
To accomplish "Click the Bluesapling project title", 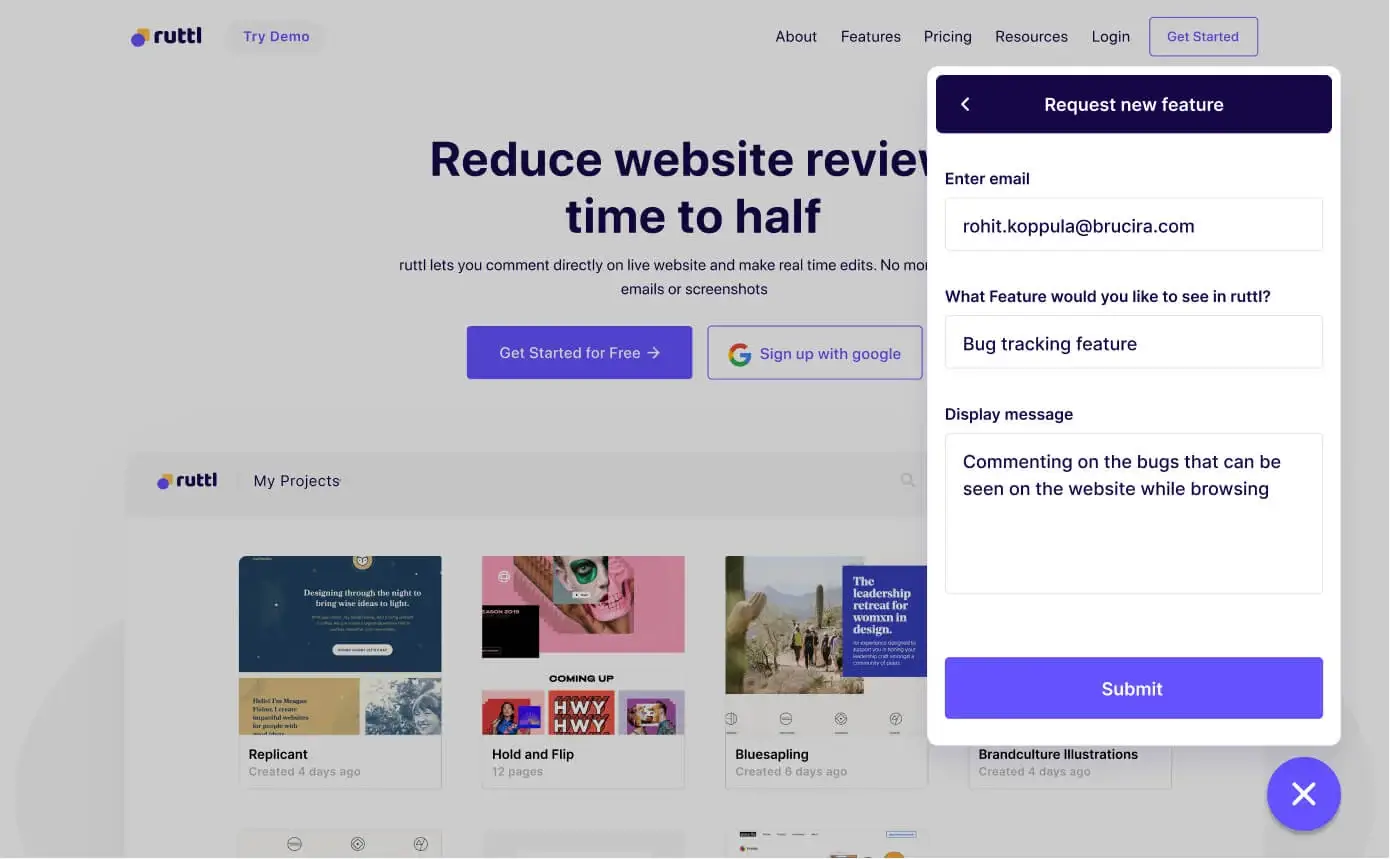I will (772, 754).
